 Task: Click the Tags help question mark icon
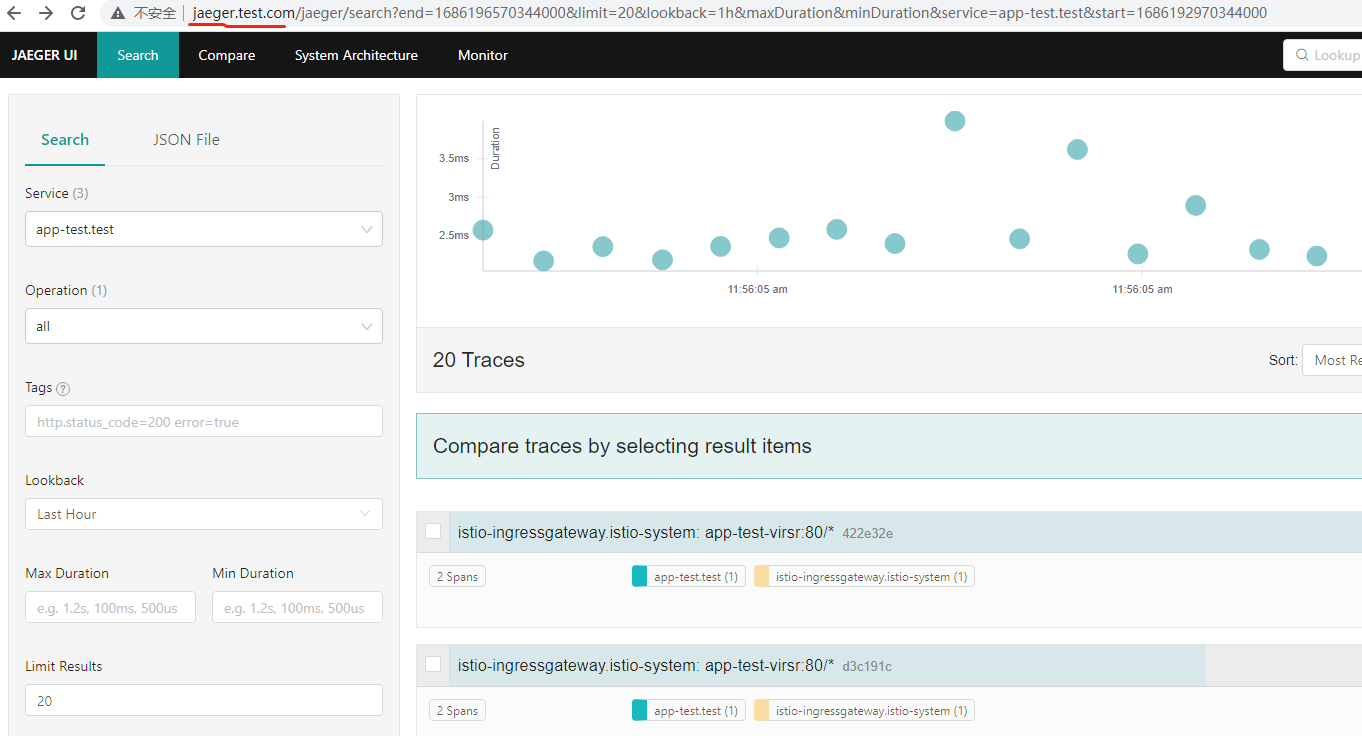point(63,388)
